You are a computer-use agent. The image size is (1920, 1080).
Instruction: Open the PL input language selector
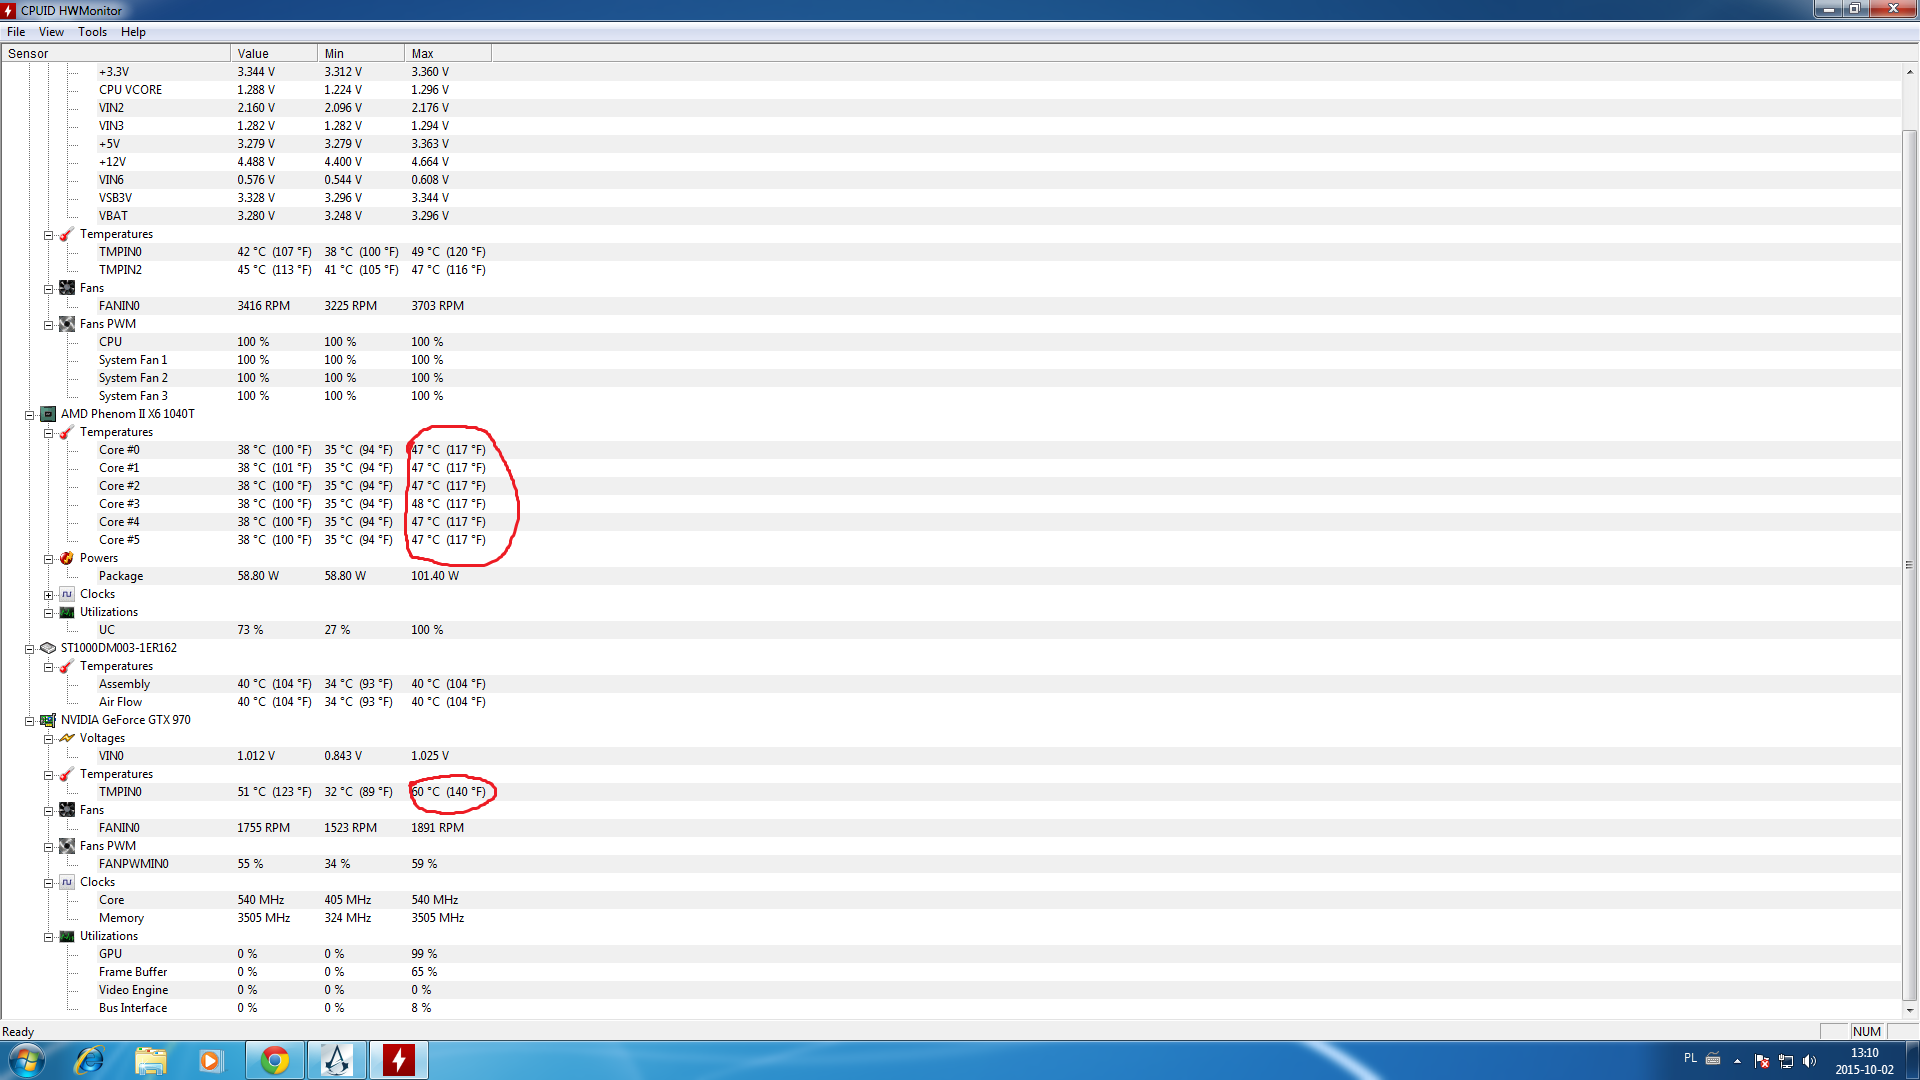click(x=1690, y=1058)
